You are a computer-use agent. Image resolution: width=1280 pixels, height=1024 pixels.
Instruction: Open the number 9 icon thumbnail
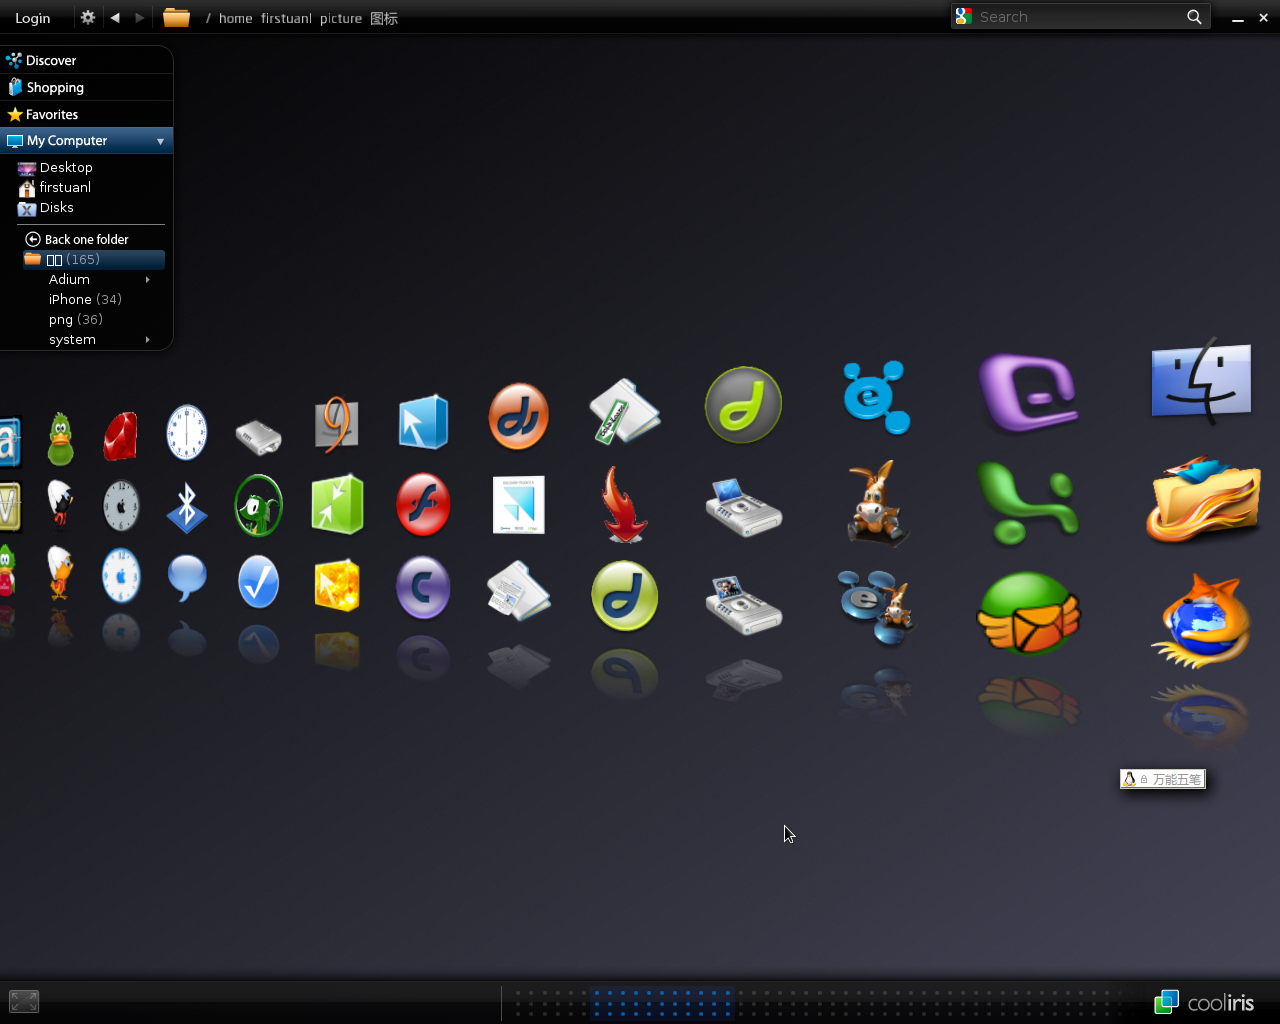pos(337,424)
